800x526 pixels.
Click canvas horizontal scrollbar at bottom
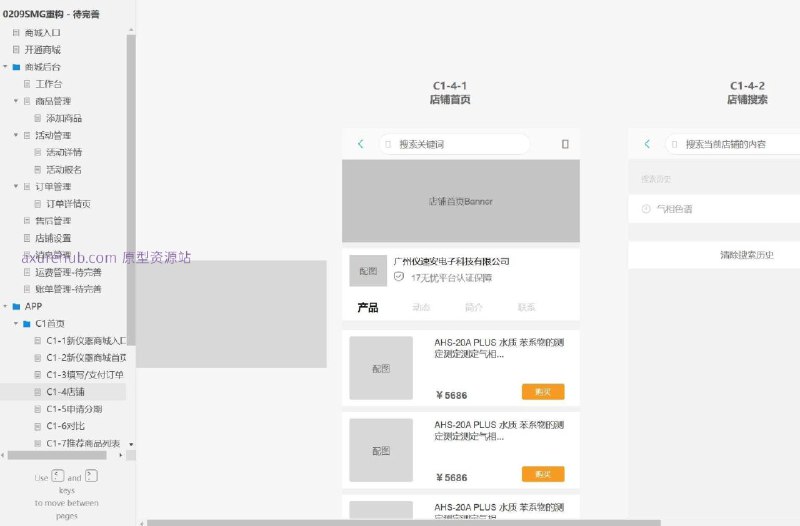click(x=403, y=523)
